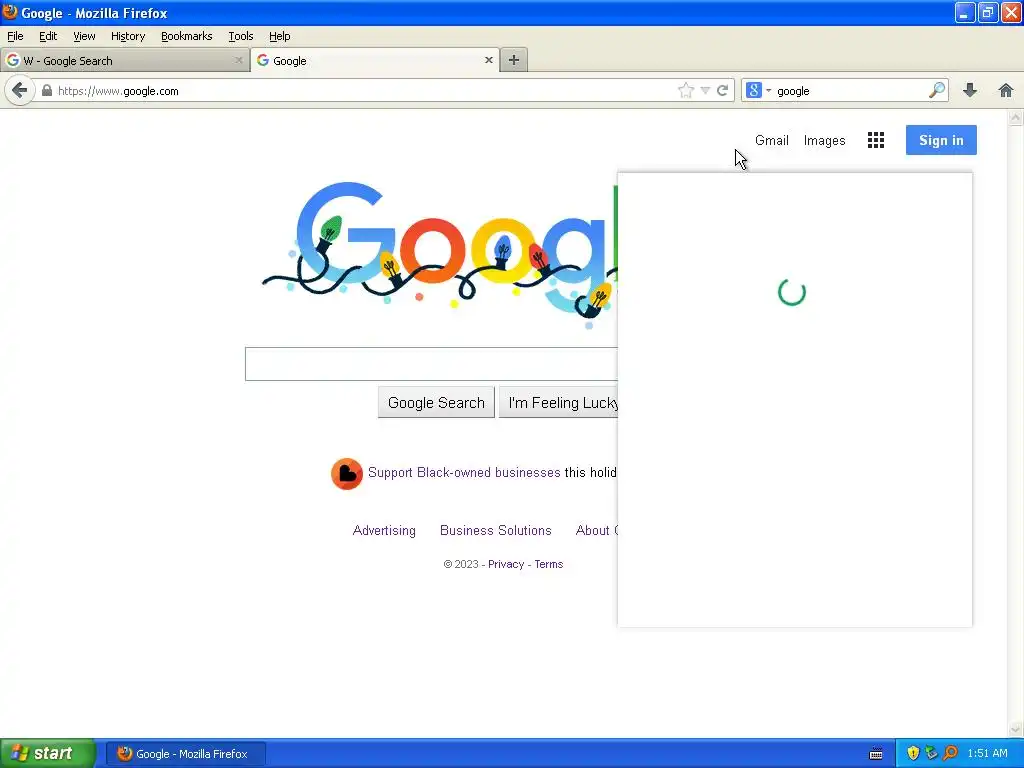Click the scrollbar down arrow
The height and width of the screenshot is (768, 1024).
click(x=1016, y=729)
